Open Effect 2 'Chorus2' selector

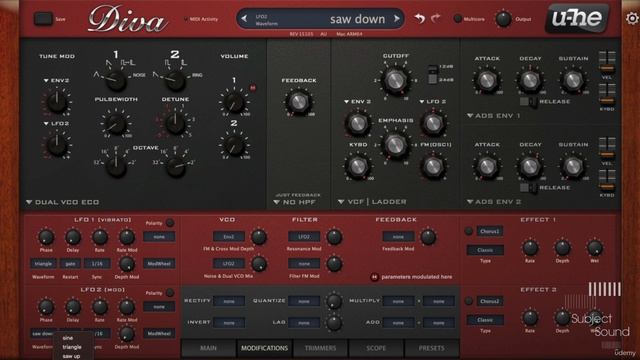pos(489,301)
